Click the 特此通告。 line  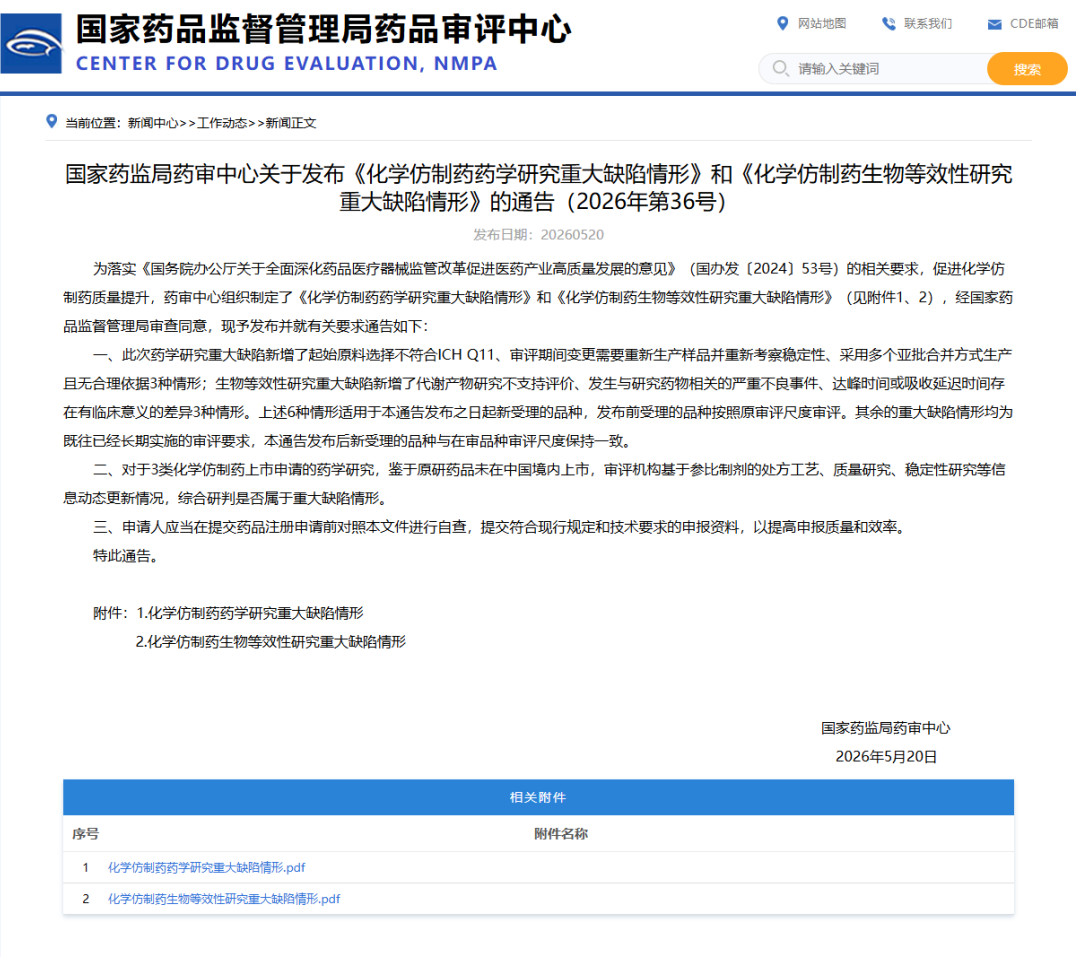[128, 556]
